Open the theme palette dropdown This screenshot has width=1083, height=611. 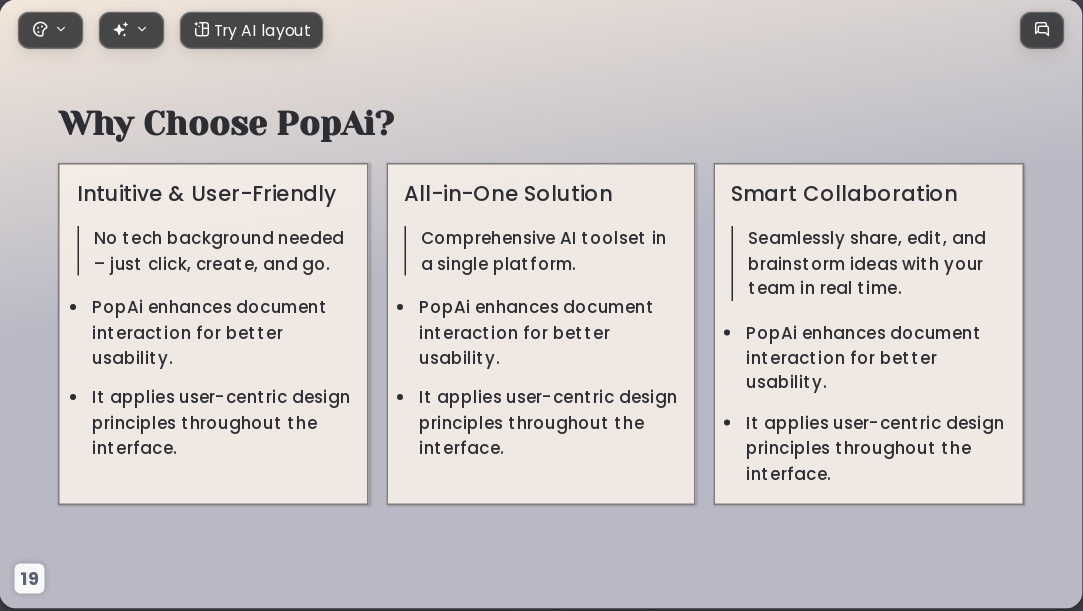(x=50, y=30)
